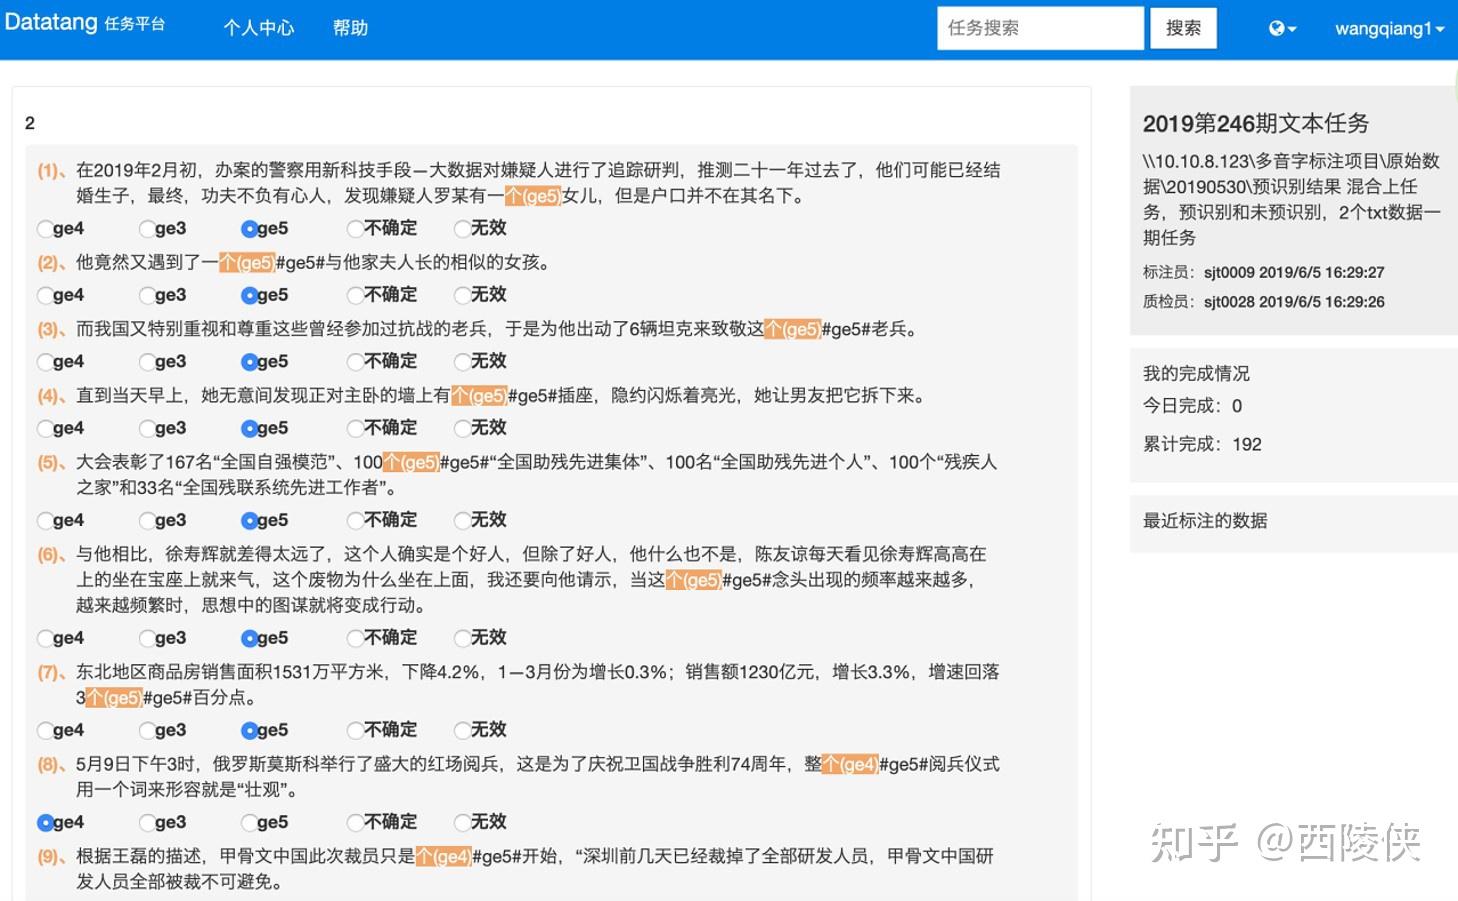Click highlighted 个(ge5) tag in sentence (3)

[792, 329]
